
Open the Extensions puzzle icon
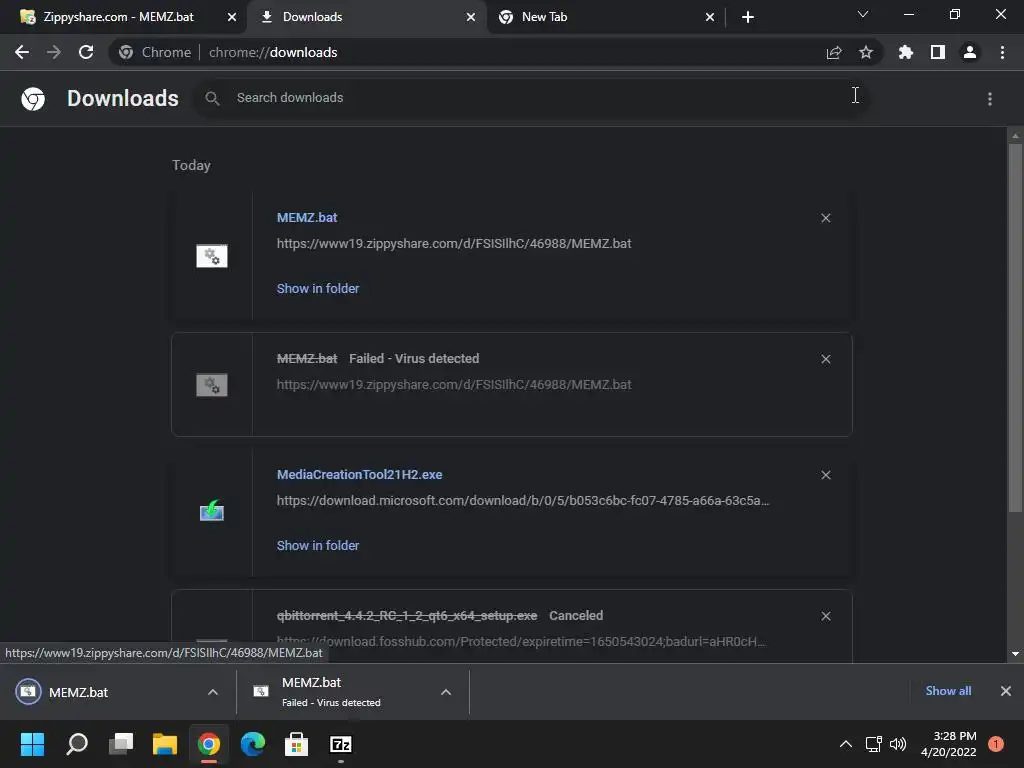point(906,52)
